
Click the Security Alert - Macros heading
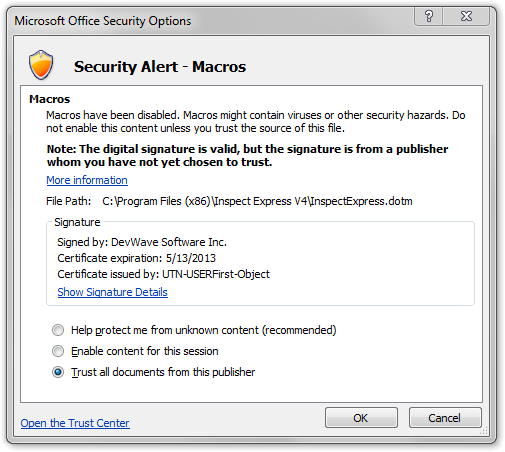[160, 66]
